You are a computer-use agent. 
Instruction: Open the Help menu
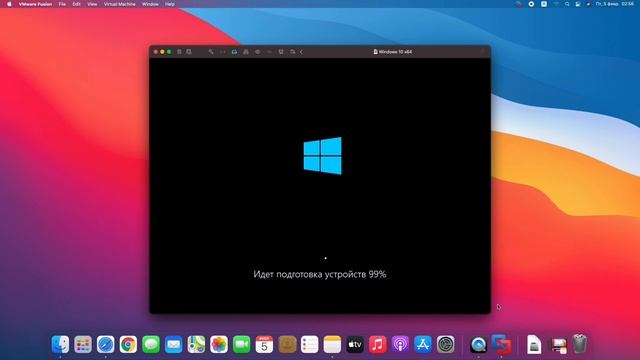click(x=170, y=4)
